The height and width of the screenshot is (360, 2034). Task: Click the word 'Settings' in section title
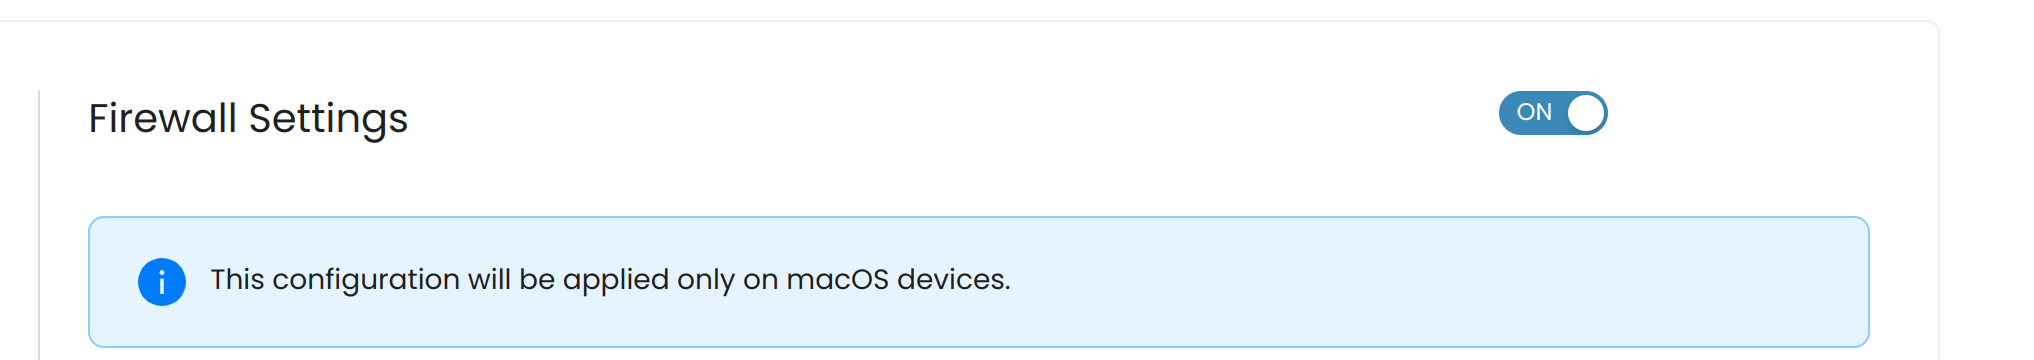[328, 120]
